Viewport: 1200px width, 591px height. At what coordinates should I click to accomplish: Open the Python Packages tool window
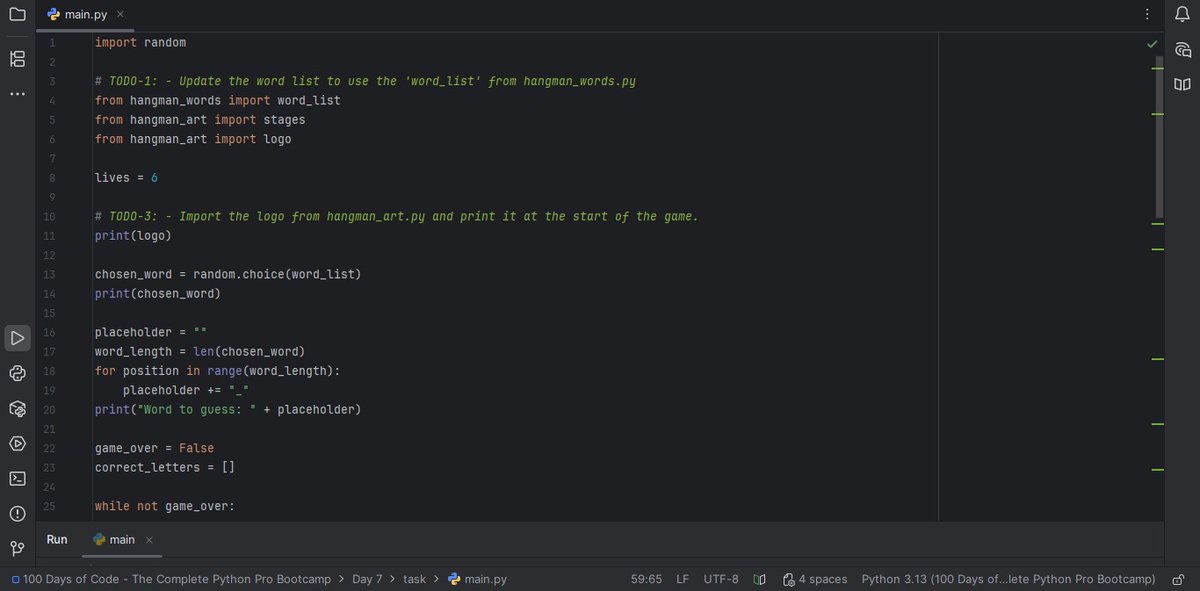coord(17,408)
